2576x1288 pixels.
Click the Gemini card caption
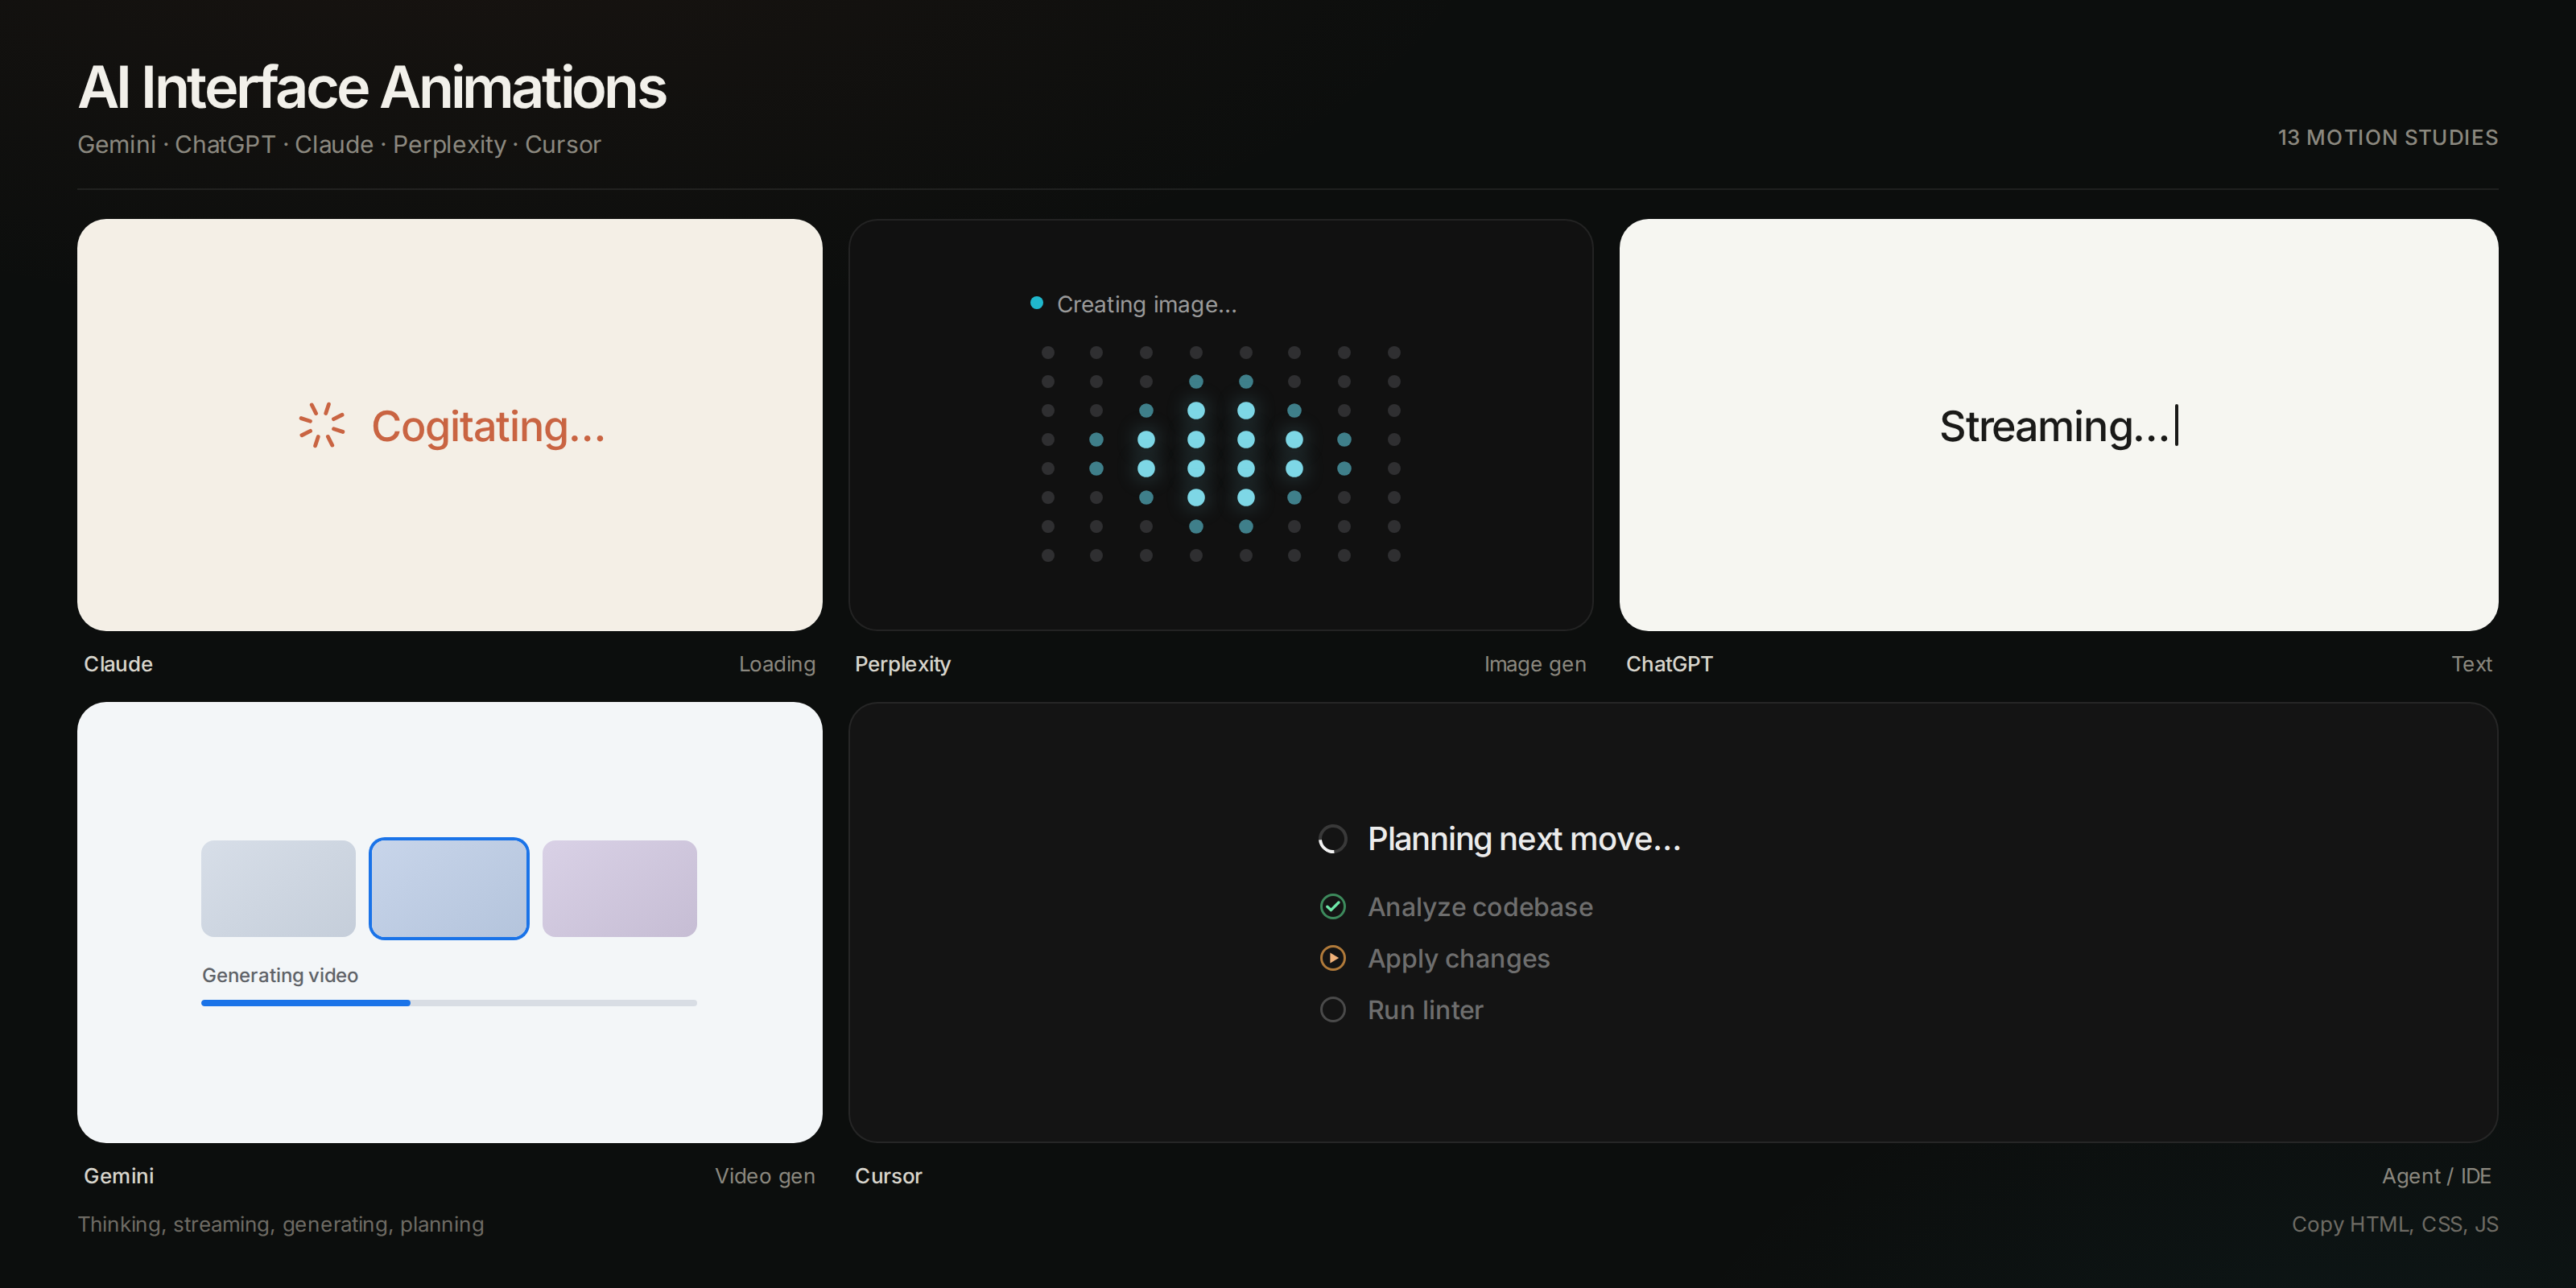coord(118,1176)
